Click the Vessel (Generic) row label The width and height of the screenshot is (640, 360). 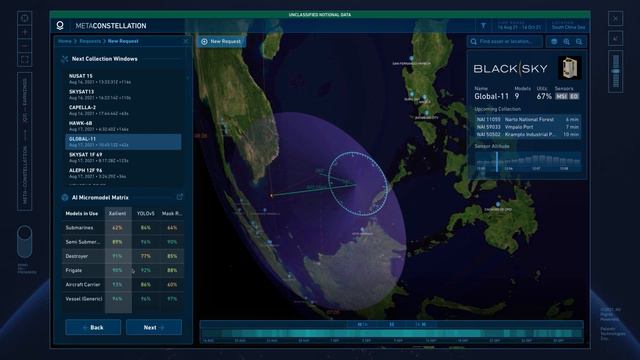[84, 299]
